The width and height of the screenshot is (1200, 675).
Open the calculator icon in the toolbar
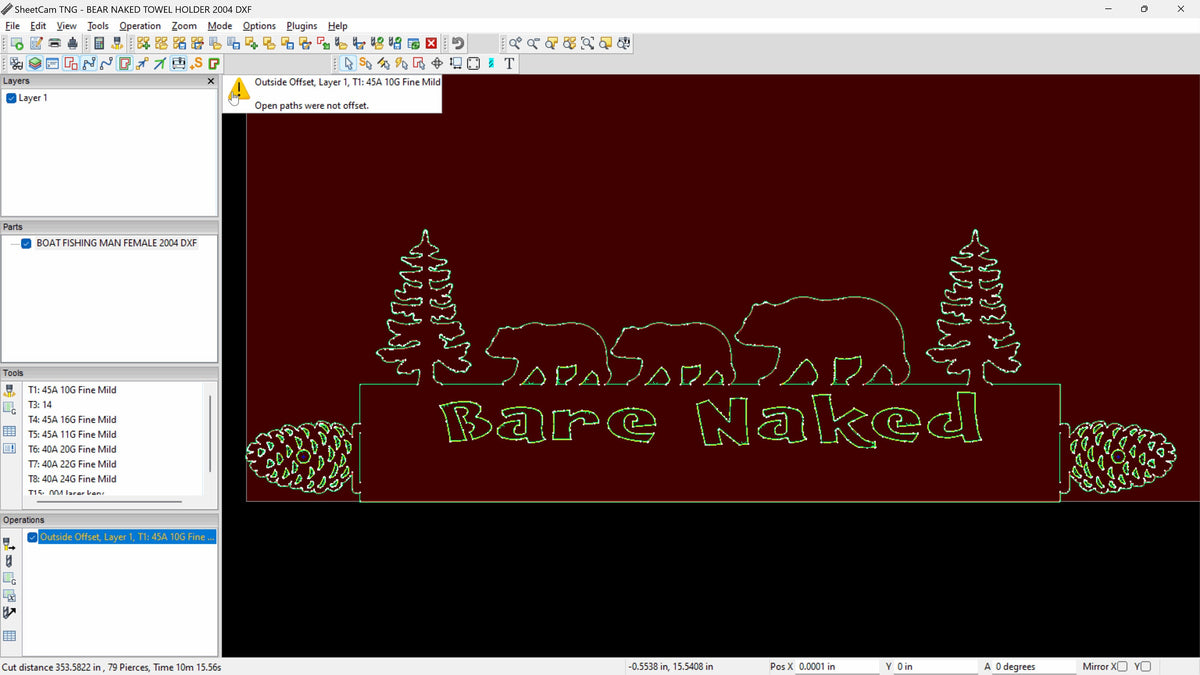(98, 44)
